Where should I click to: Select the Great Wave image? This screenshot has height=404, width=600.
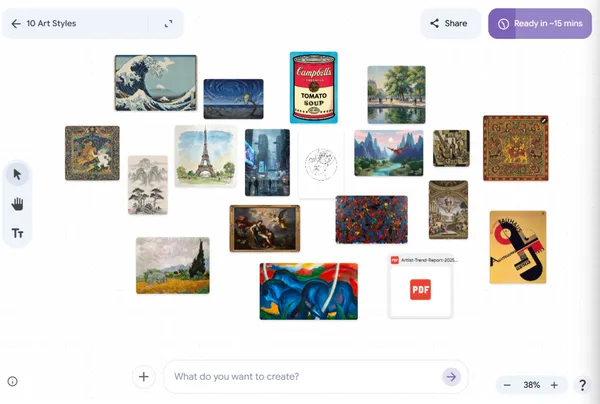pyautogui.click(x=156, y=83)
